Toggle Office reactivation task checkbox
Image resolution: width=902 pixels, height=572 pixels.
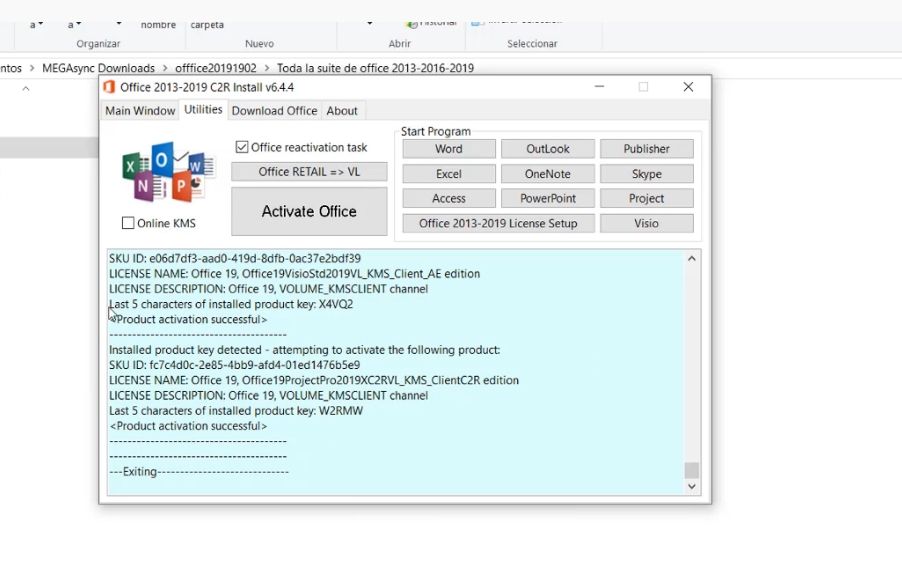click(242, 147)
